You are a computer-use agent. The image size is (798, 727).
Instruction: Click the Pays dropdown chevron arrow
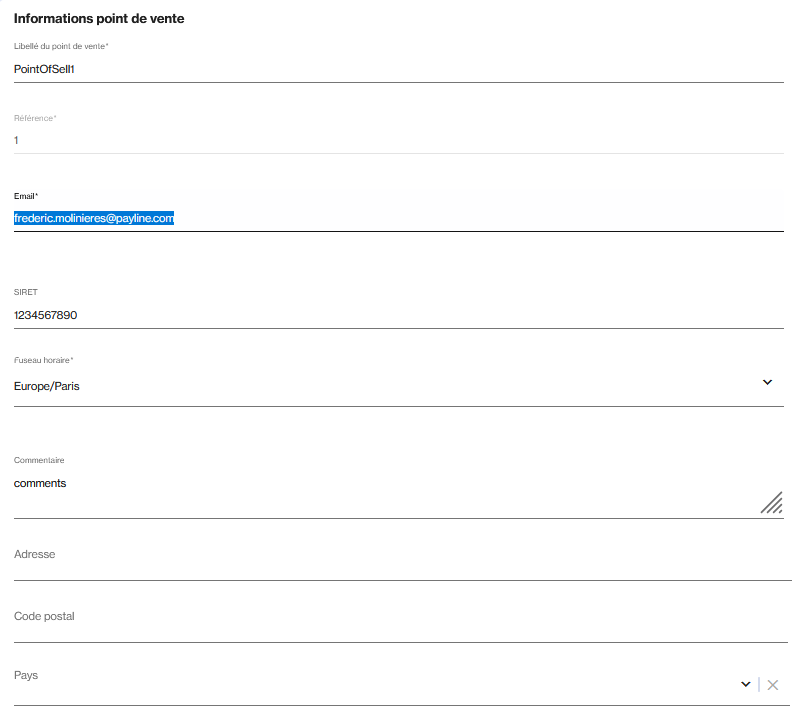click(745, 684)
